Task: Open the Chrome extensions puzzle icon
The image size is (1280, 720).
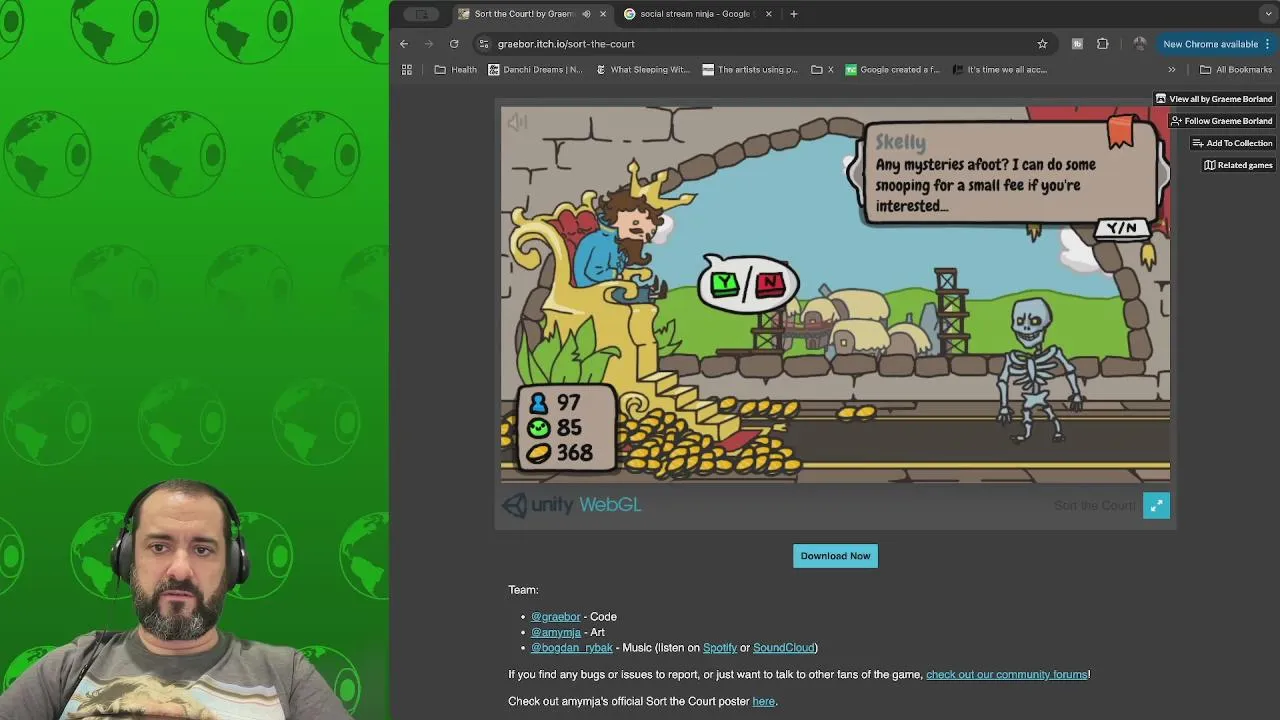Action: pos(1103,44)
